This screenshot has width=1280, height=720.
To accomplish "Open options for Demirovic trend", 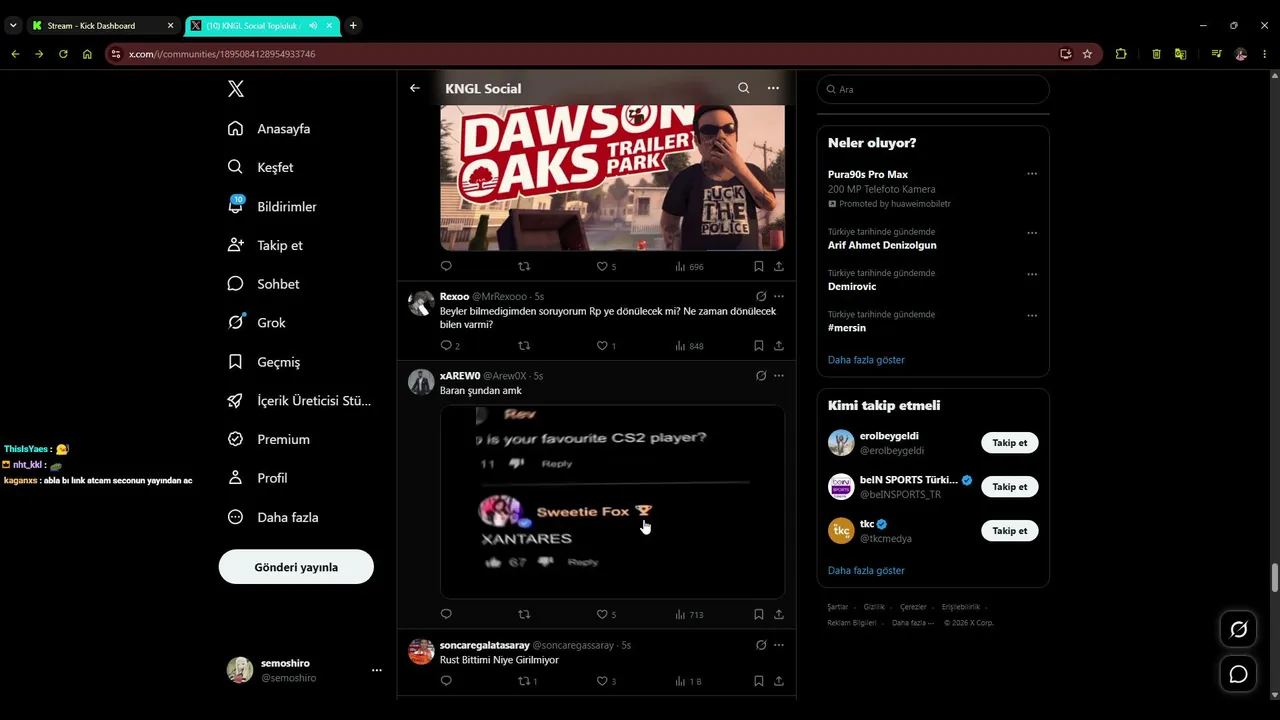I will 1032,274.
